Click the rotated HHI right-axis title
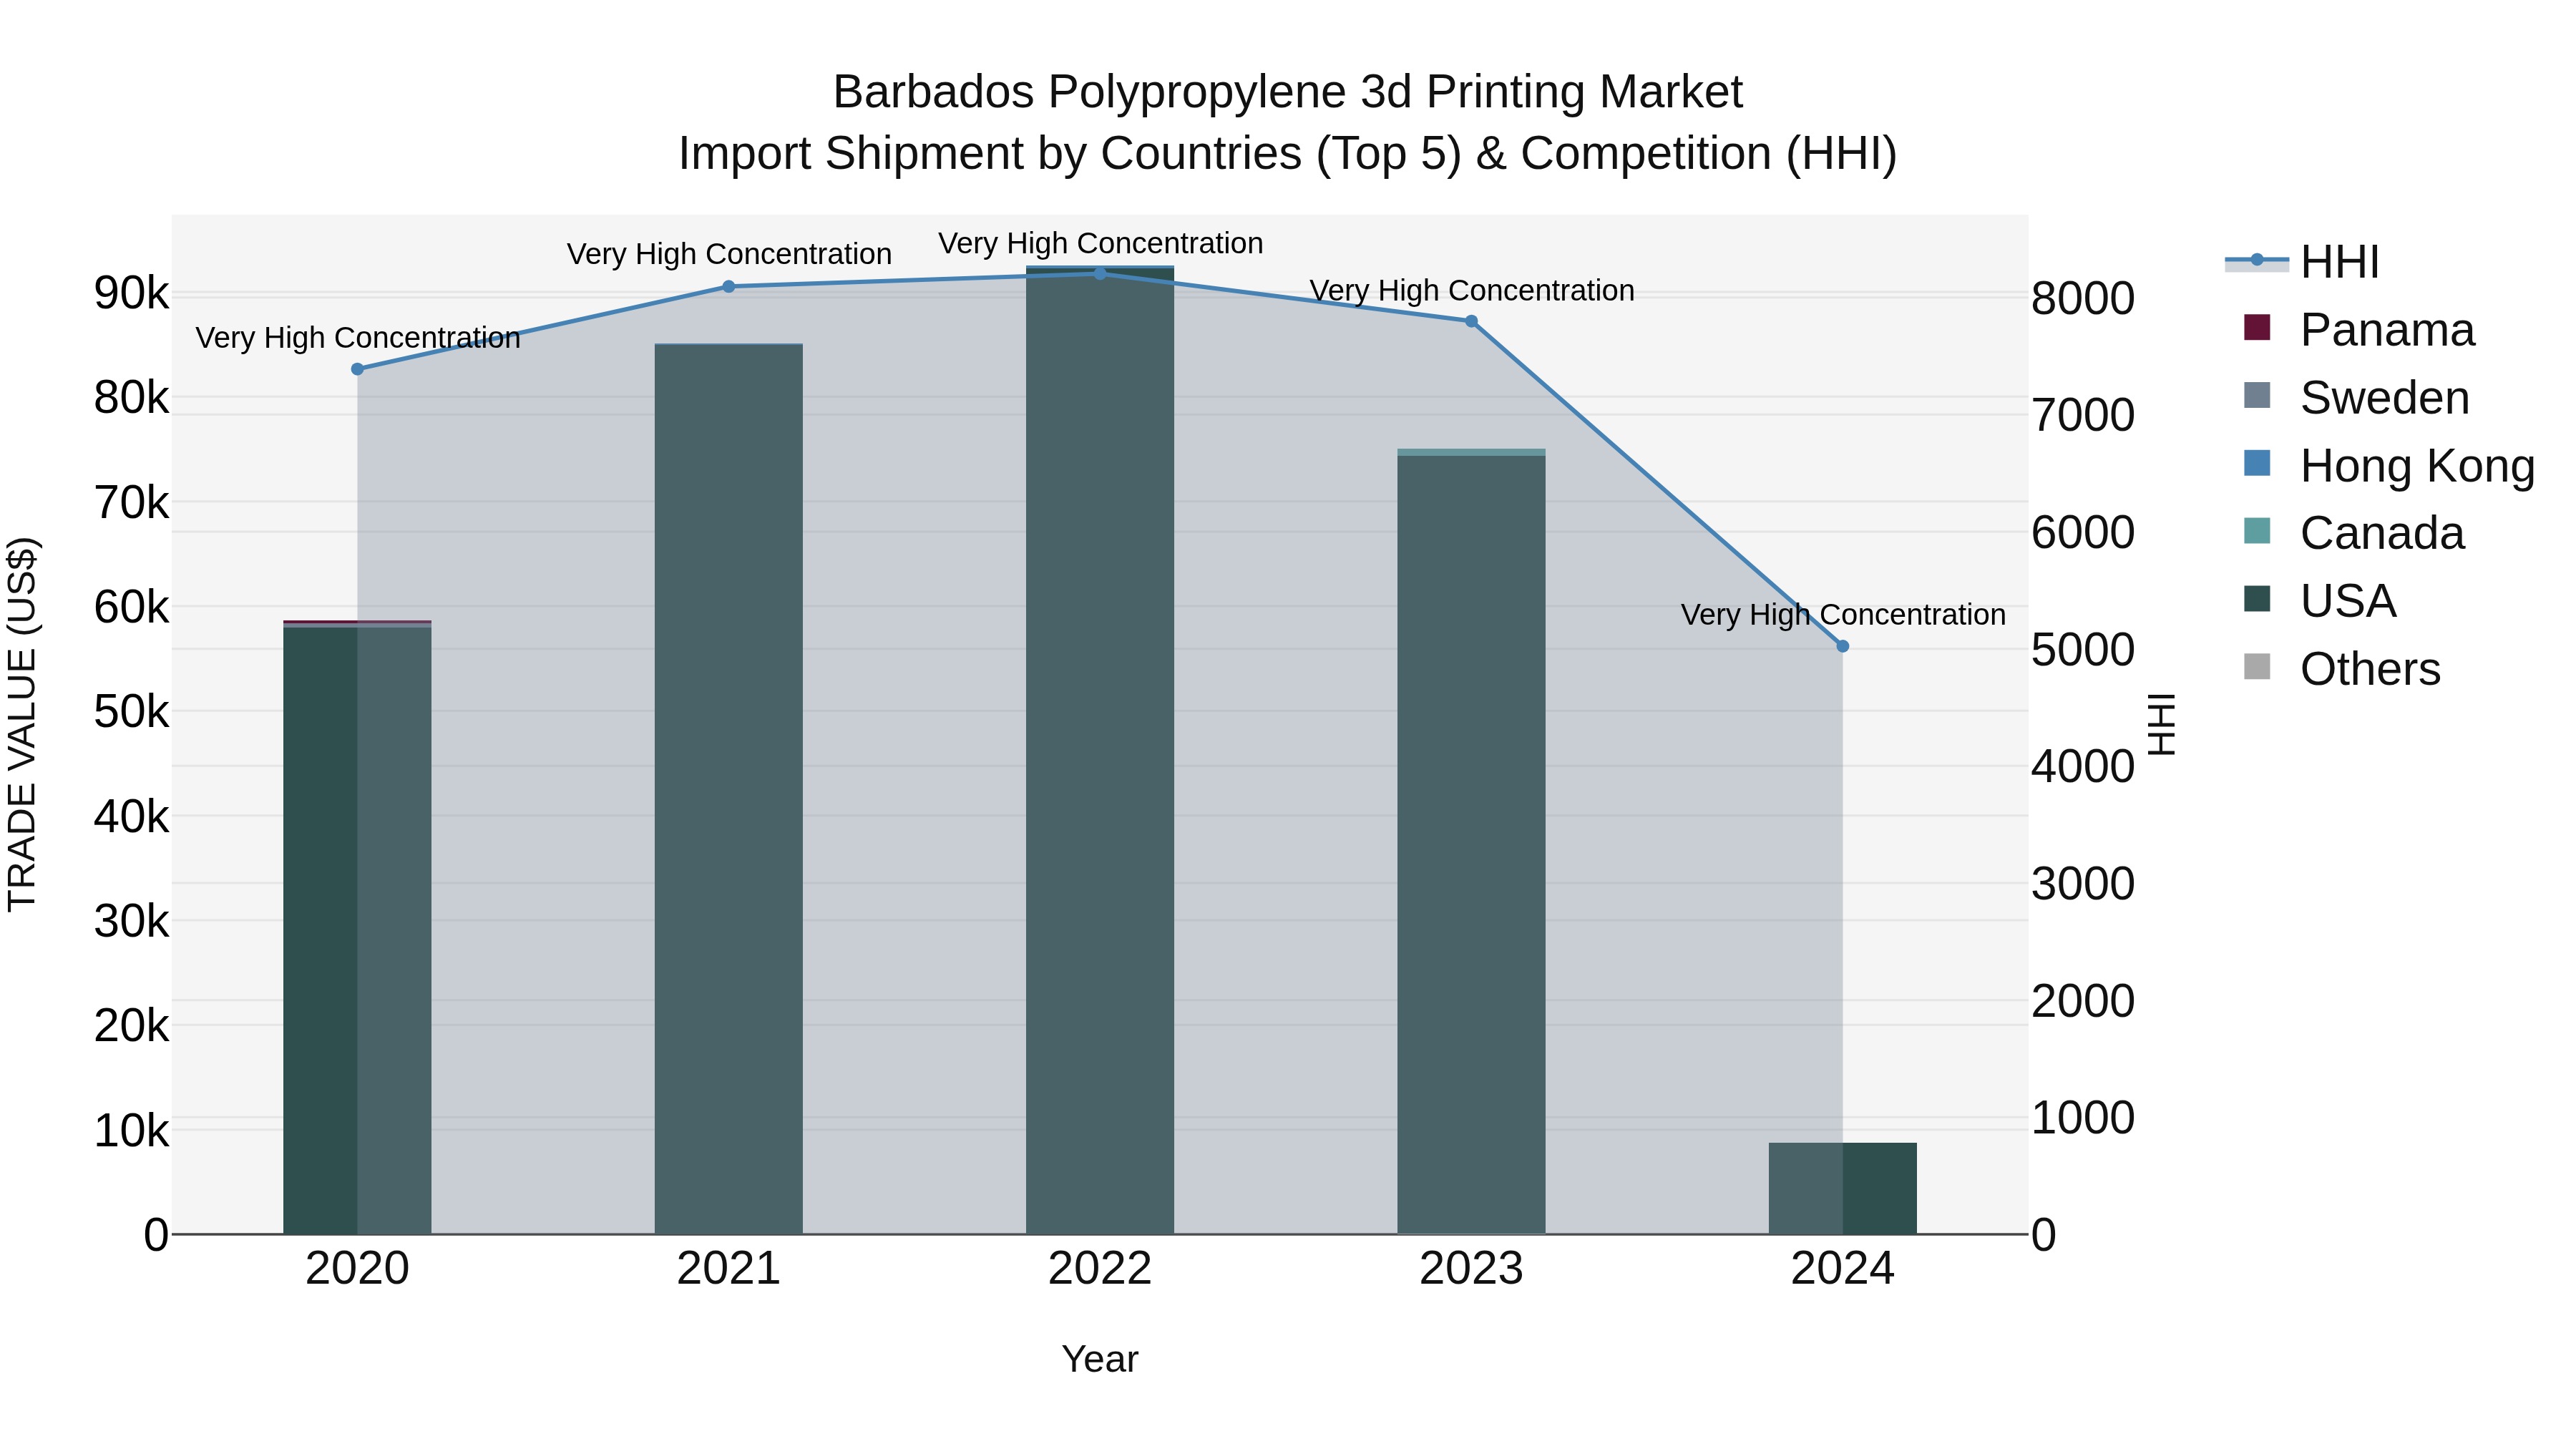Image resolution: width=2576 pixels, height=1449 pixels. tap(2161, 724)
